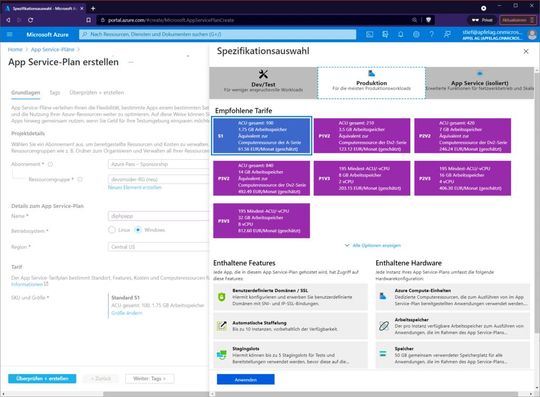Open the Abonnement dropdown

[158, 164]
